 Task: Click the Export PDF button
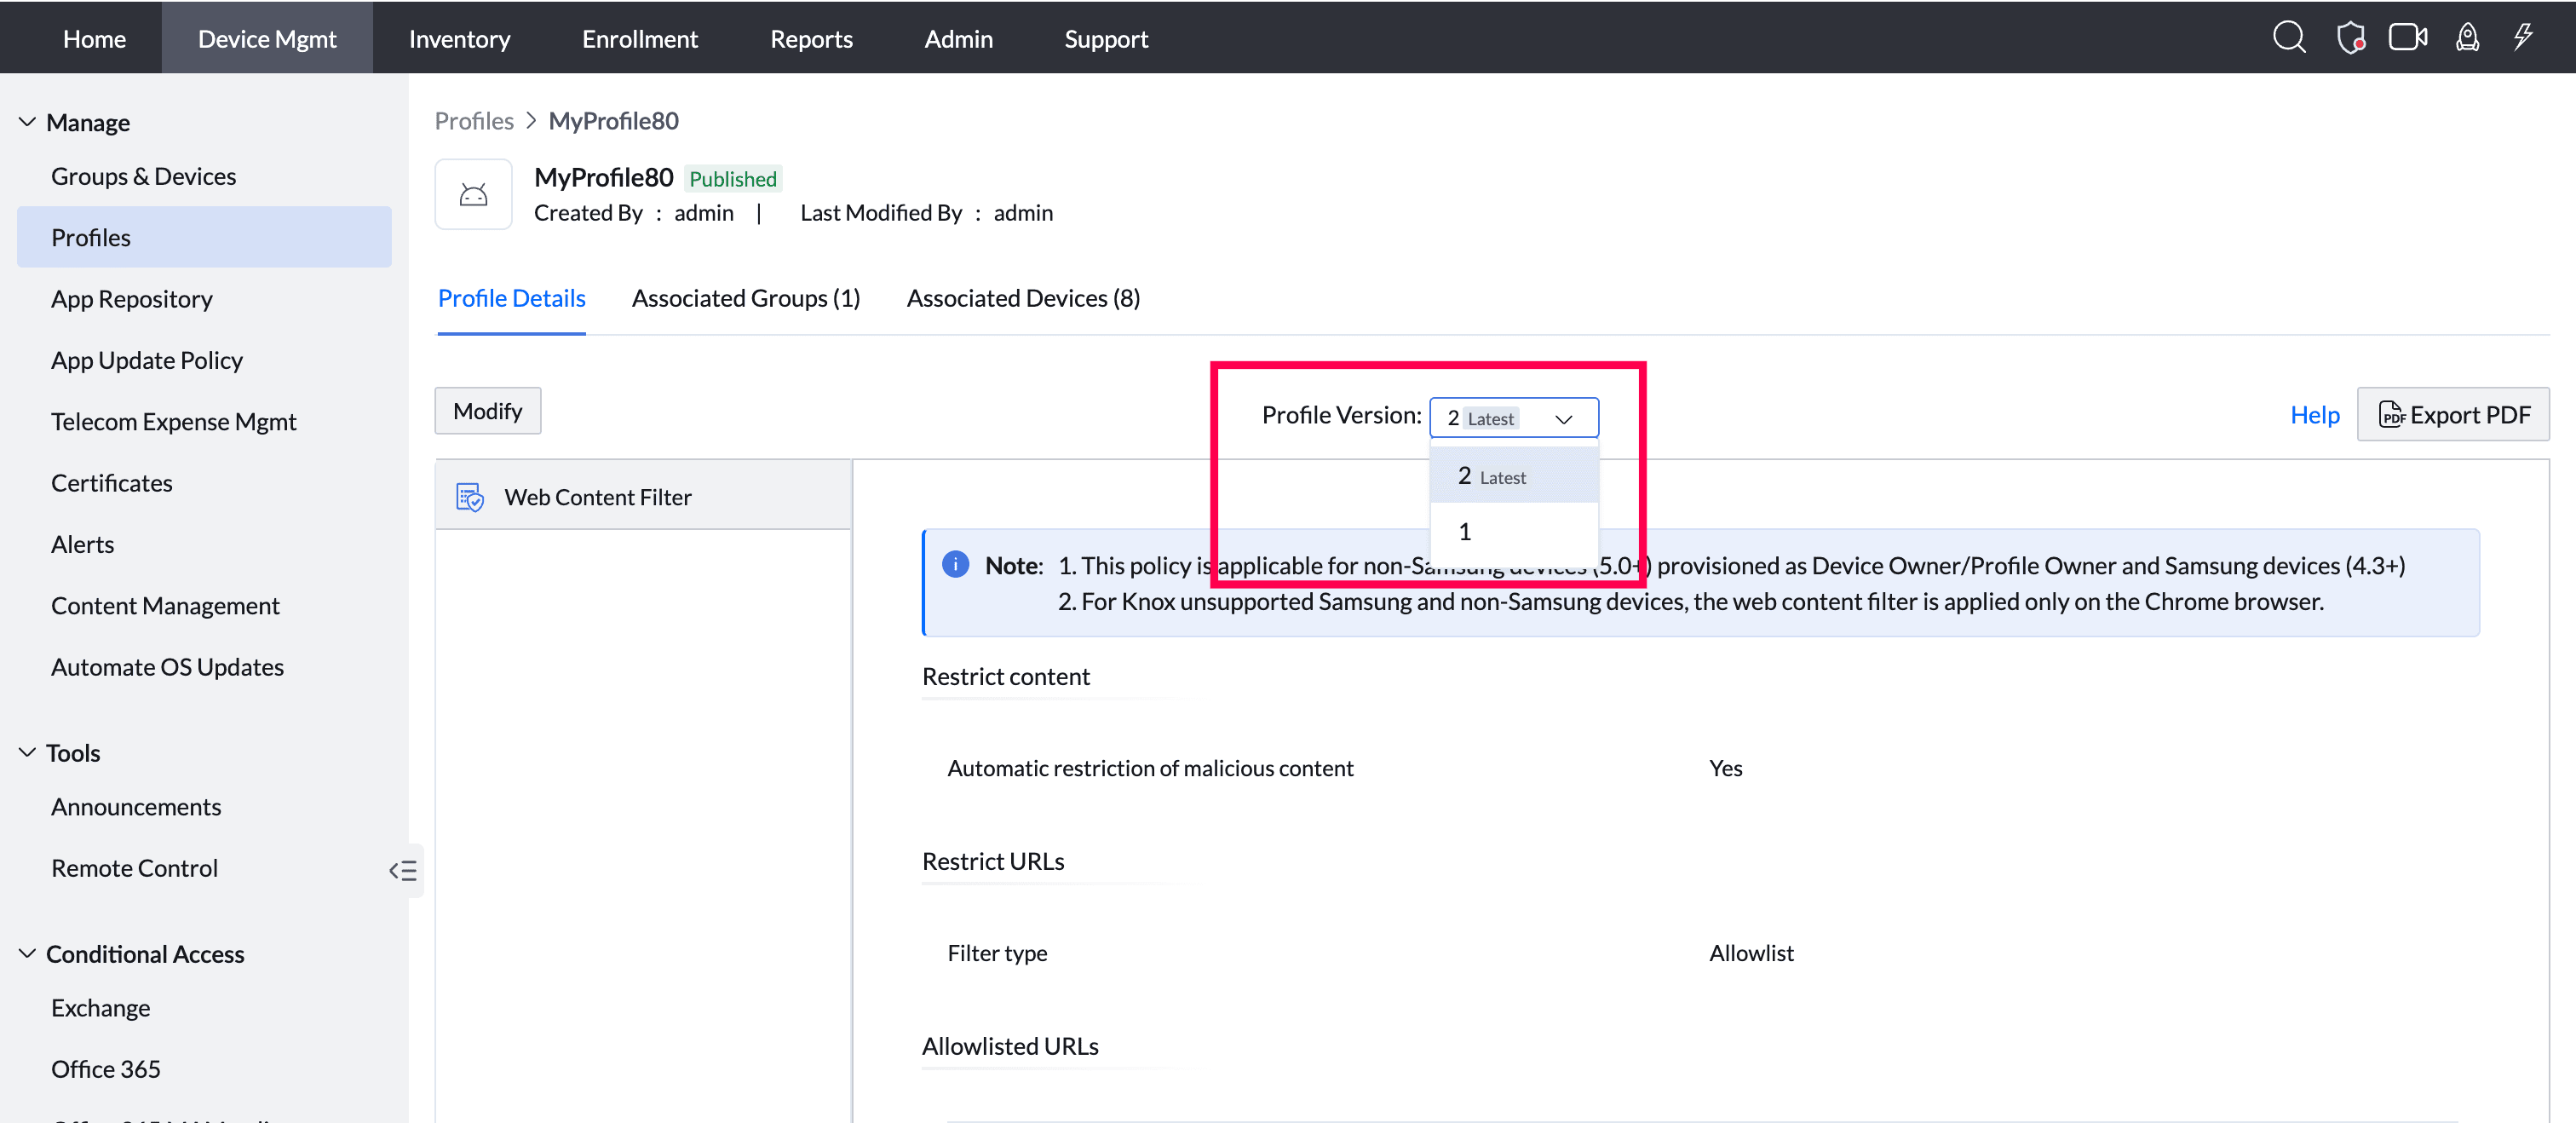(x=2453, y=414)
